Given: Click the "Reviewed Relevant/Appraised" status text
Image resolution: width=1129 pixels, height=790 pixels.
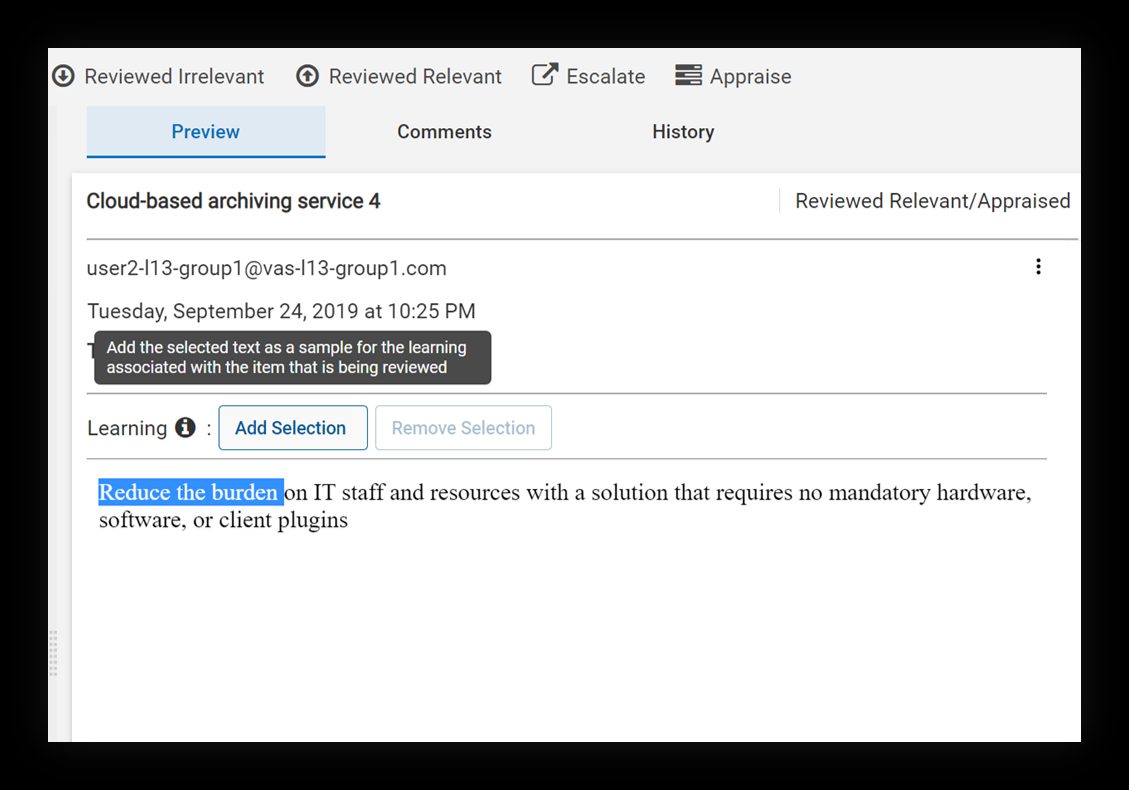Looking at the screenshot, I should click(932, 201).
